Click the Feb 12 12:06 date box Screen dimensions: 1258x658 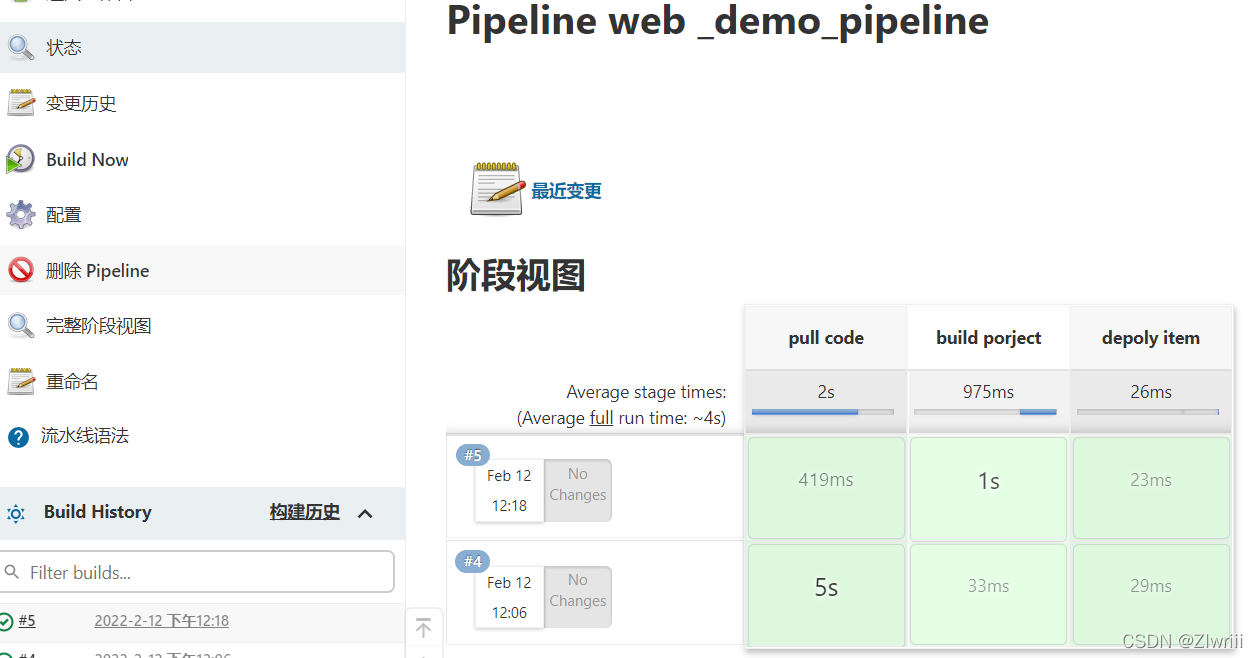click(509, 597)
